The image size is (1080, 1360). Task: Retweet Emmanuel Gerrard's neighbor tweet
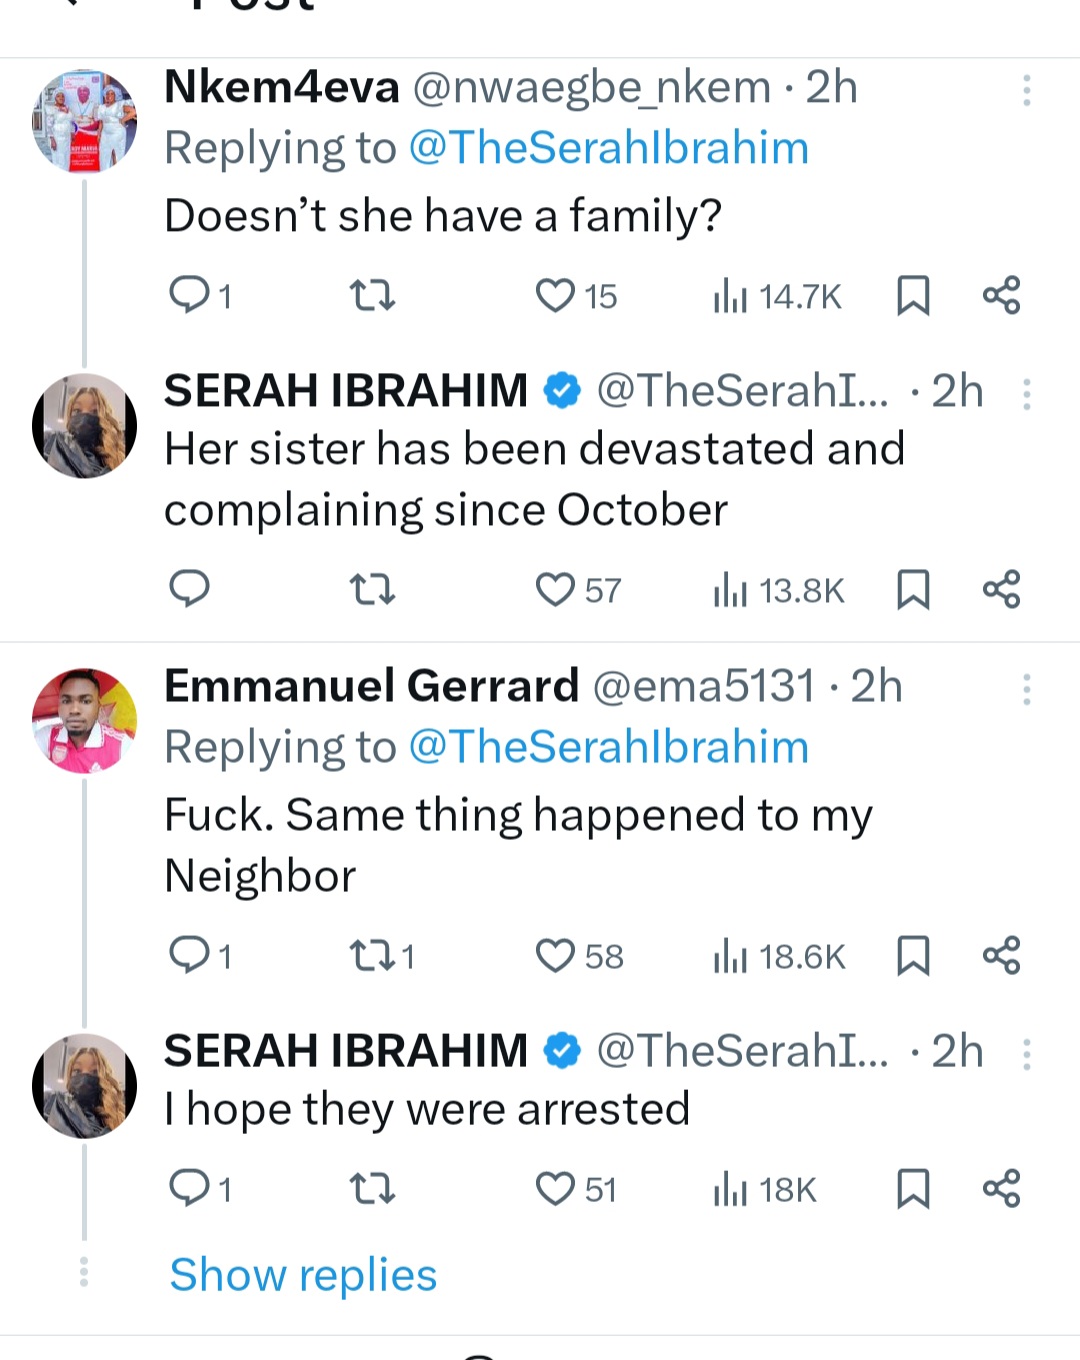[x=373, y=956]
